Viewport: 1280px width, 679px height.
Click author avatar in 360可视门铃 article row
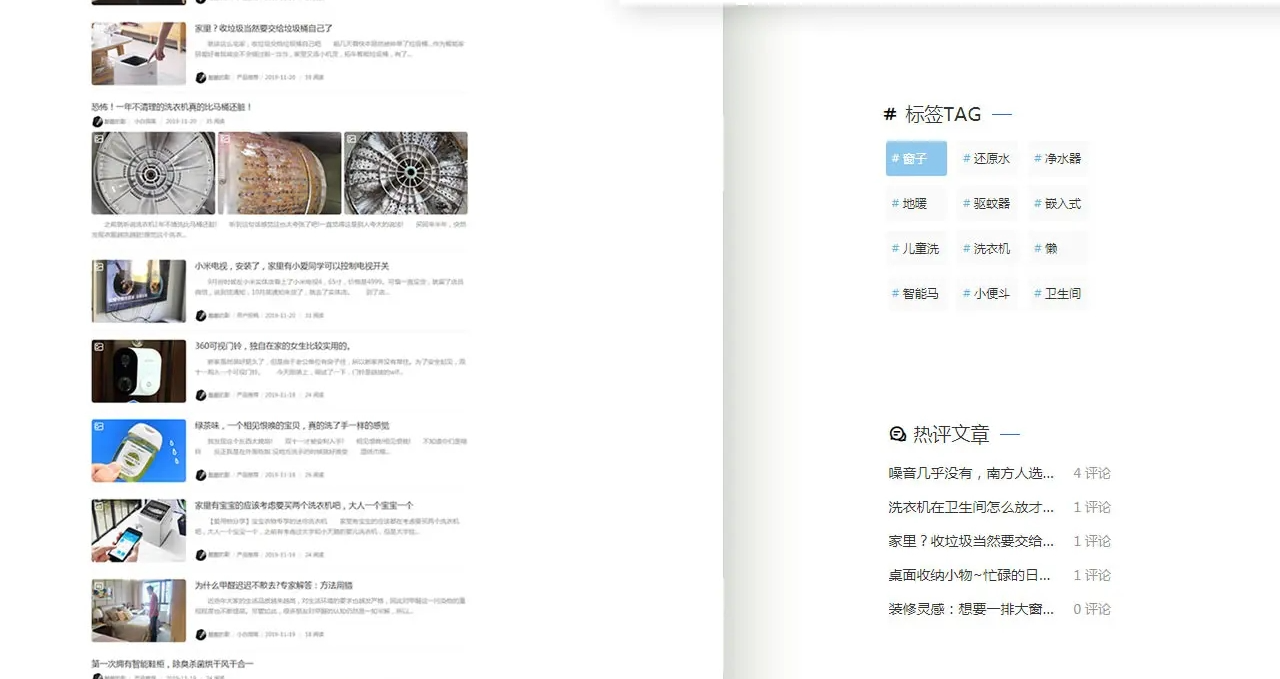coord(201,395)
